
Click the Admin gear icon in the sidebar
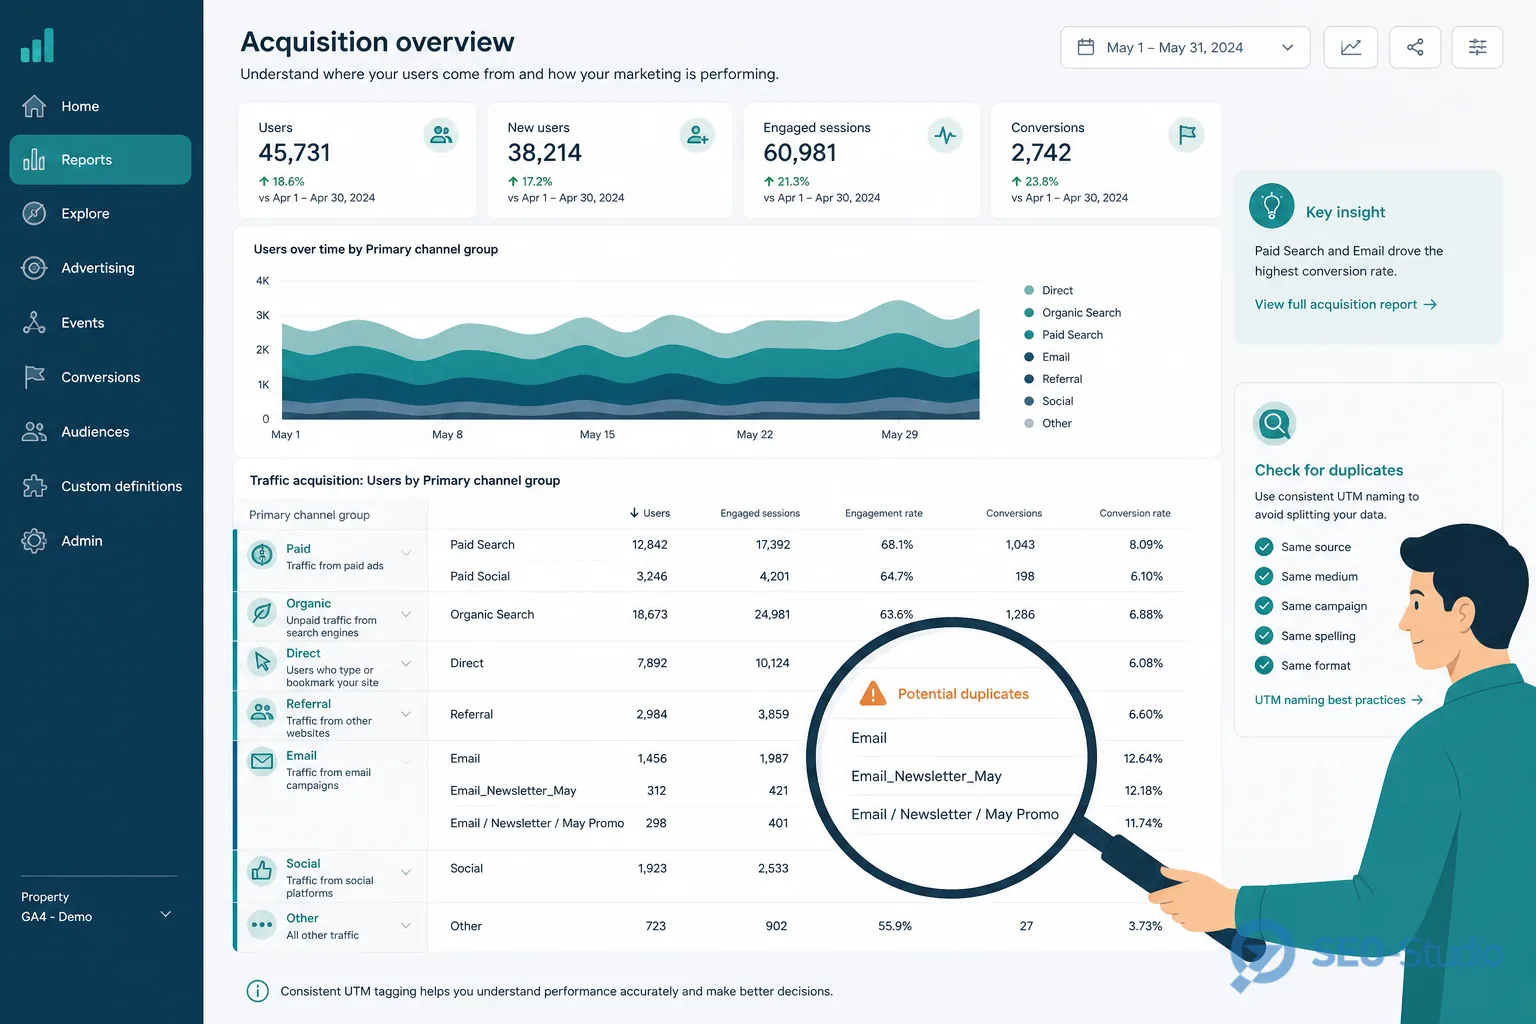[x=34, y=541]
